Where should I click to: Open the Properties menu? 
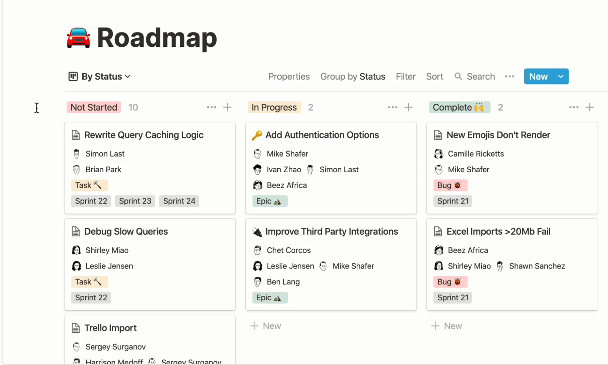[x=289, y=76]
